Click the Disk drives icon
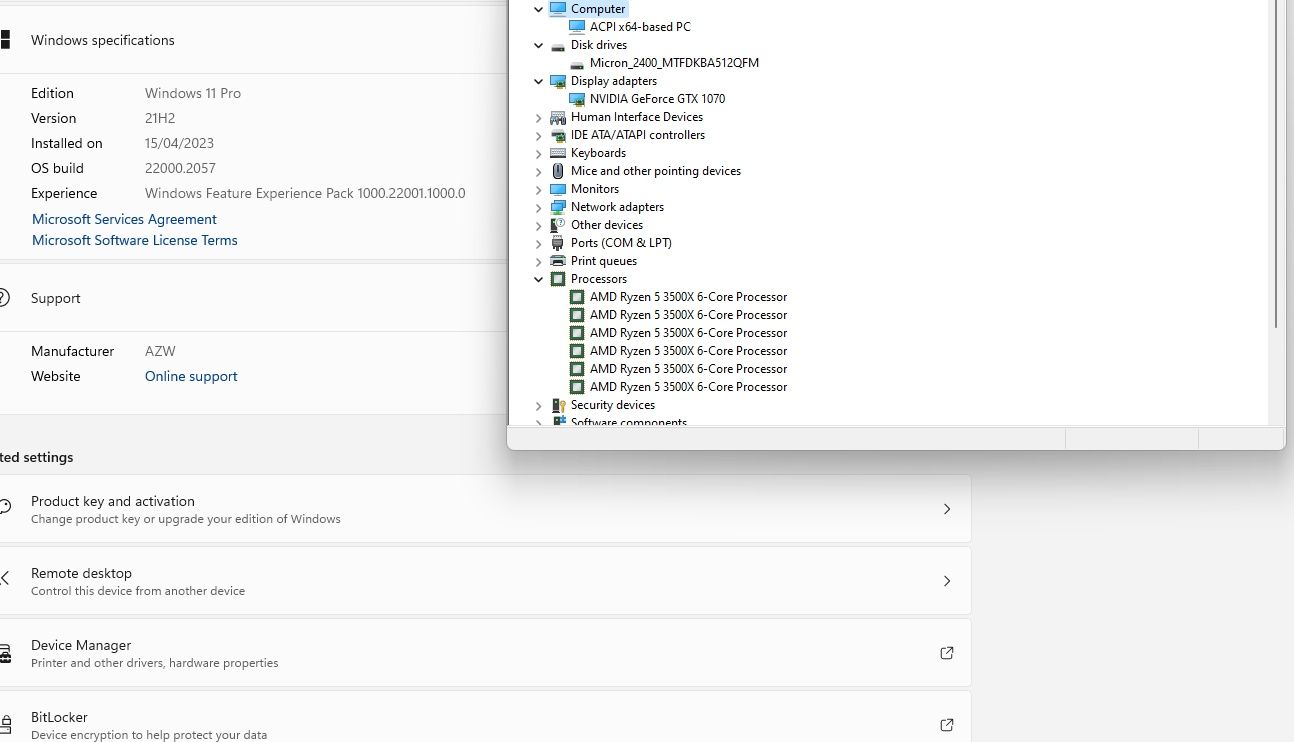 [558, 45]
